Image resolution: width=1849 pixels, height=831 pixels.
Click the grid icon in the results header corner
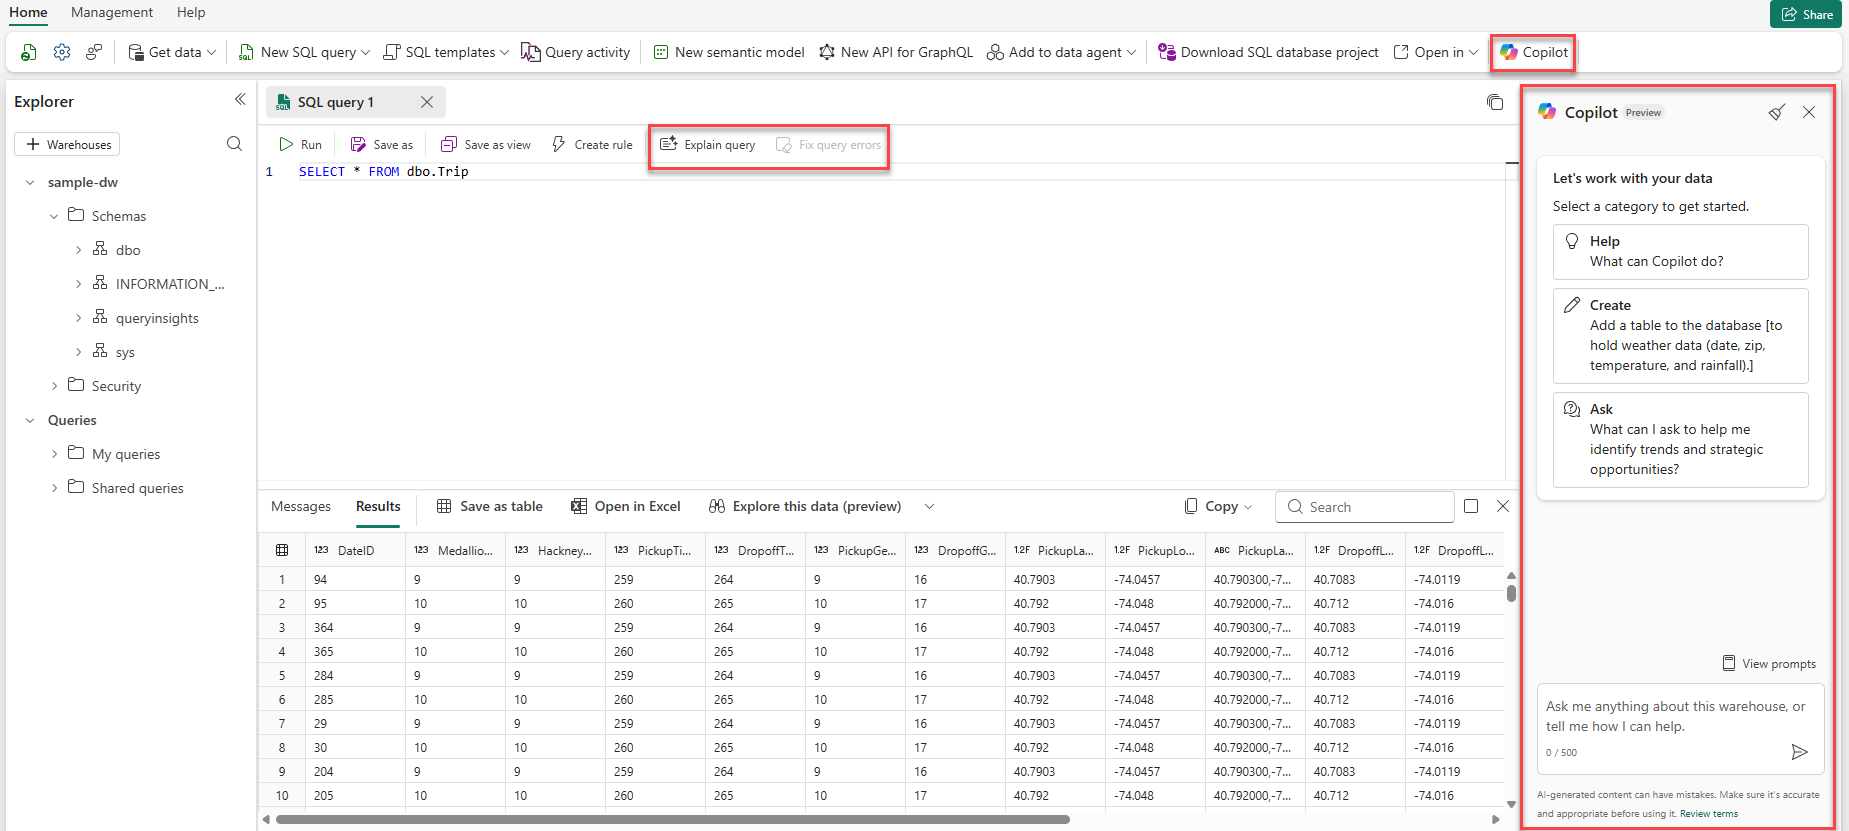pos(282,550)
